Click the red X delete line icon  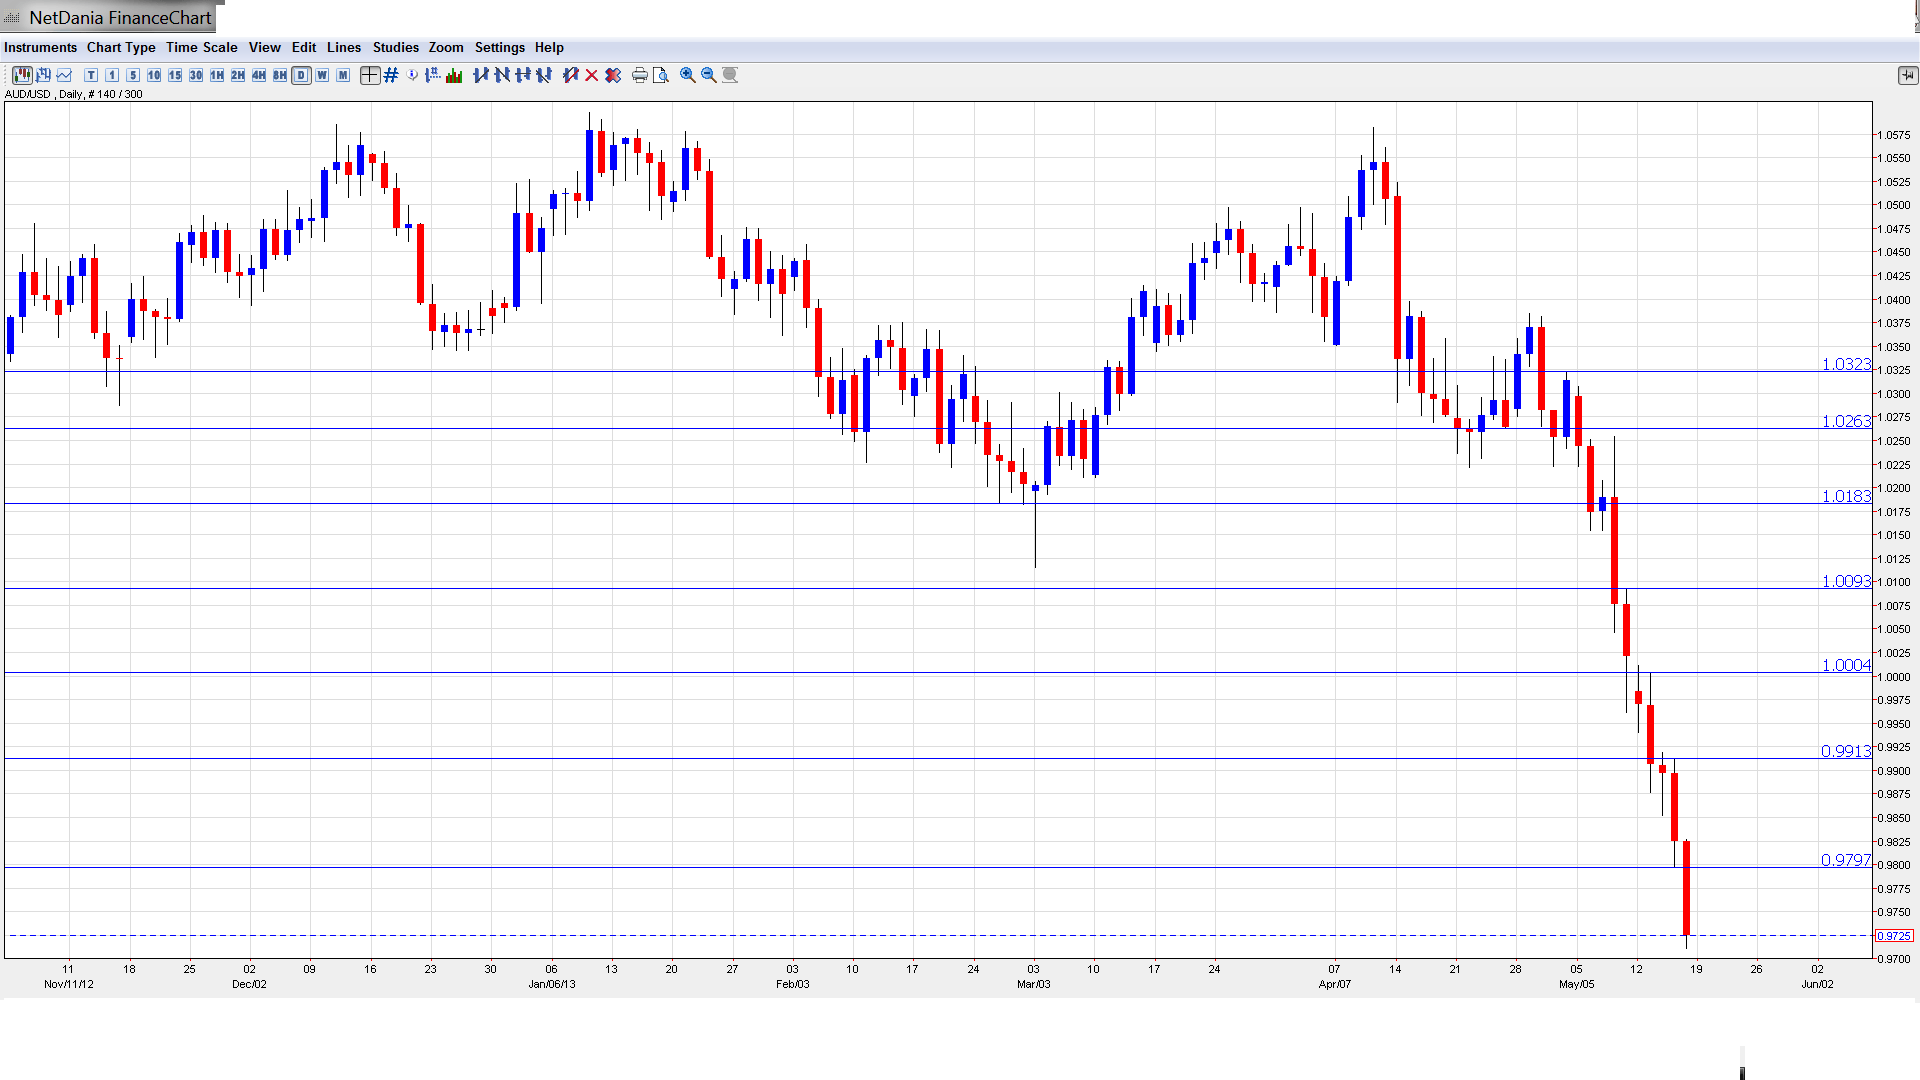pyautogui.click(x=592, y=75)
